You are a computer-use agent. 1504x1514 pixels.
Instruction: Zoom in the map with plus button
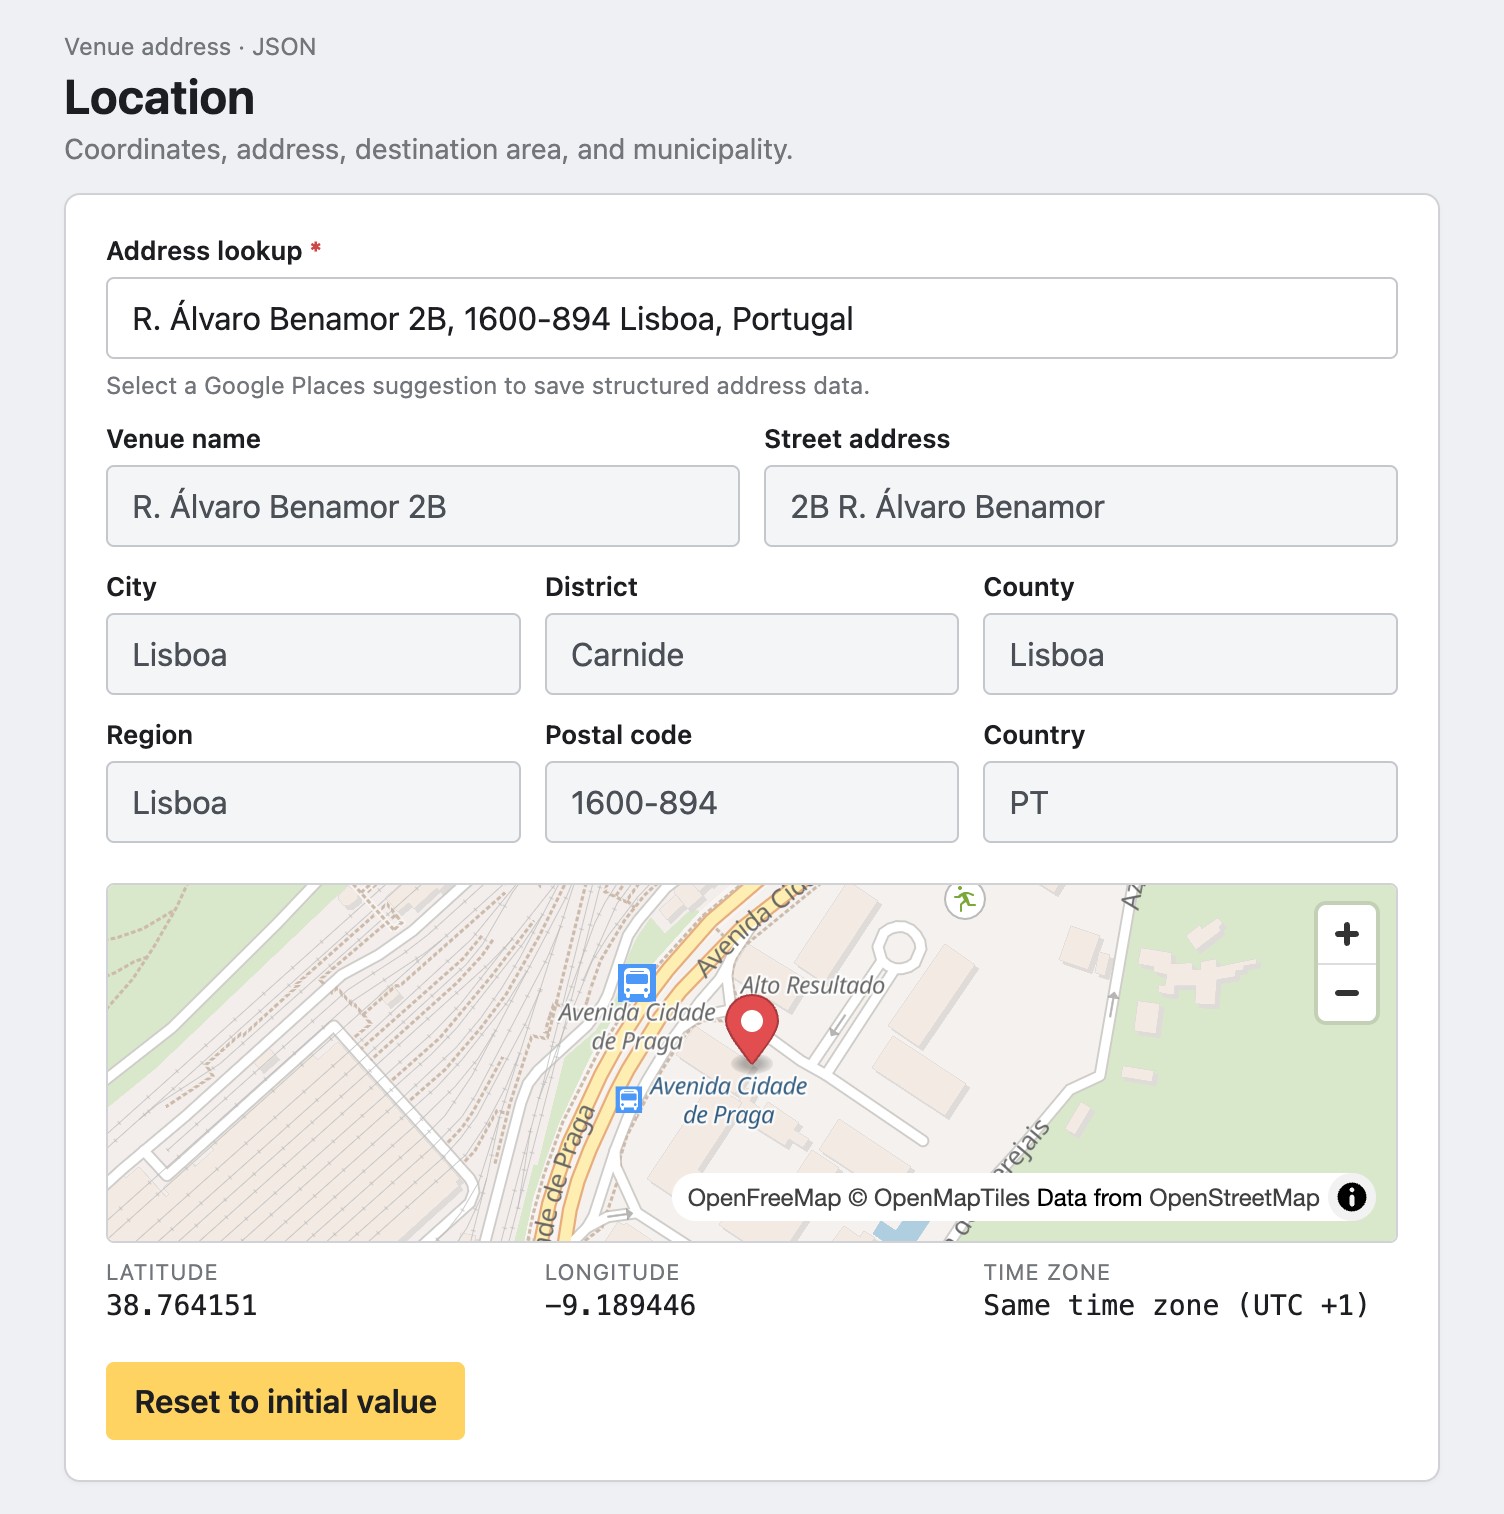click(1347, 934)
